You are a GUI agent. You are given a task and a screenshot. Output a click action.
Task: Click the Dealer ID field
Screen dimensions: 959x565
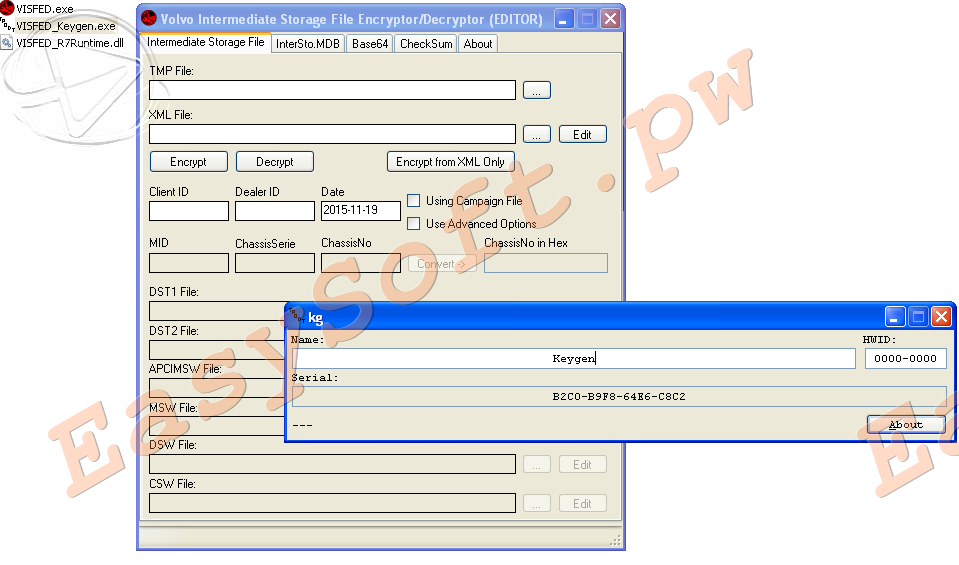[x=275, y=211]
